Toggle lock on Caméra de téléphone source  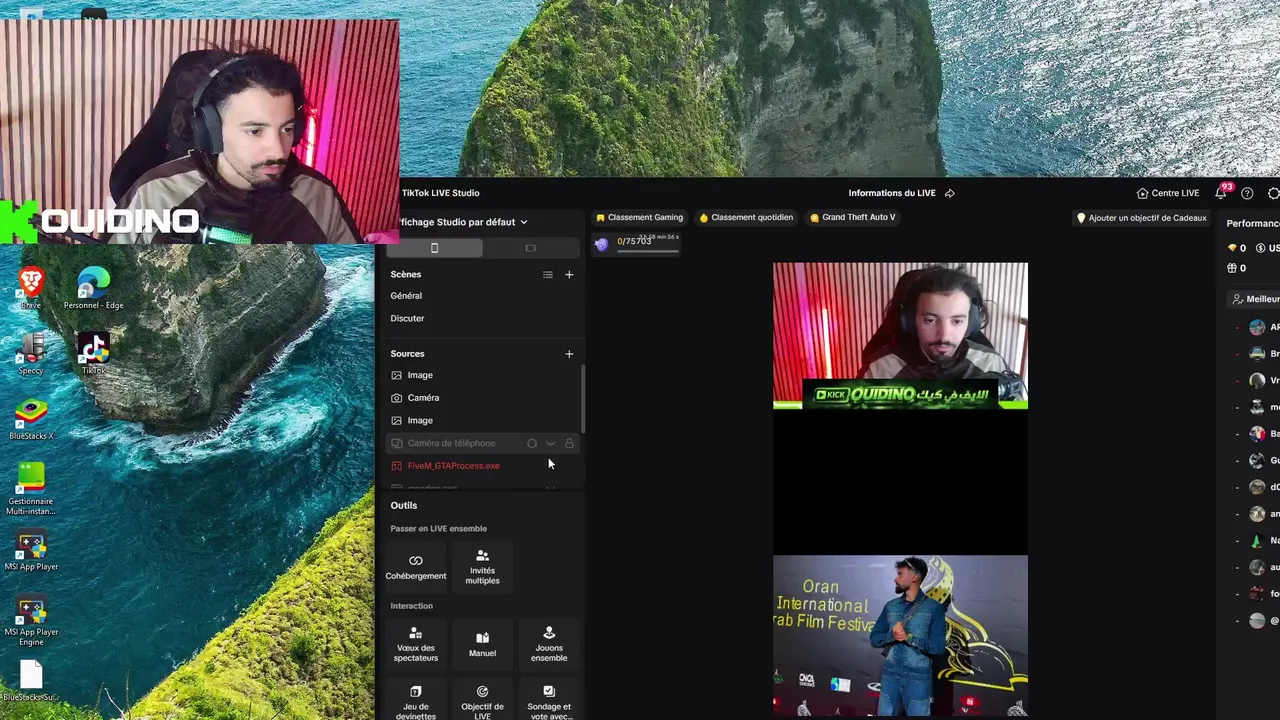(569, 443)
